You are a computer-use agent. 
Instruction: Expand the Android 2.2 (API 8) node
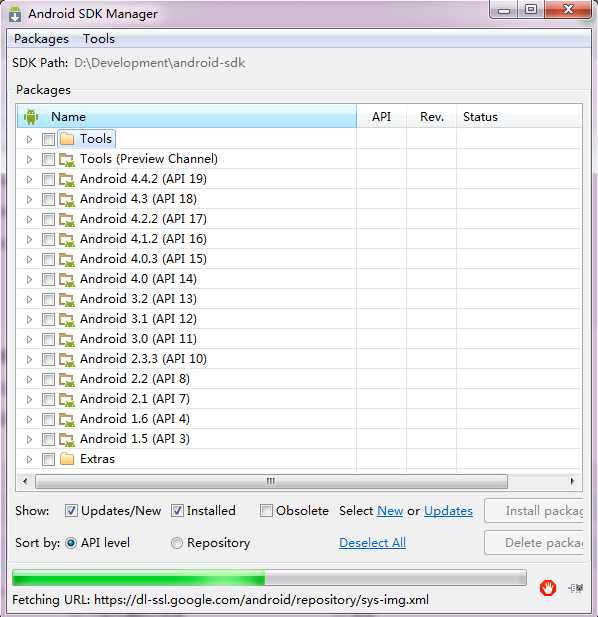coord(29,379)
